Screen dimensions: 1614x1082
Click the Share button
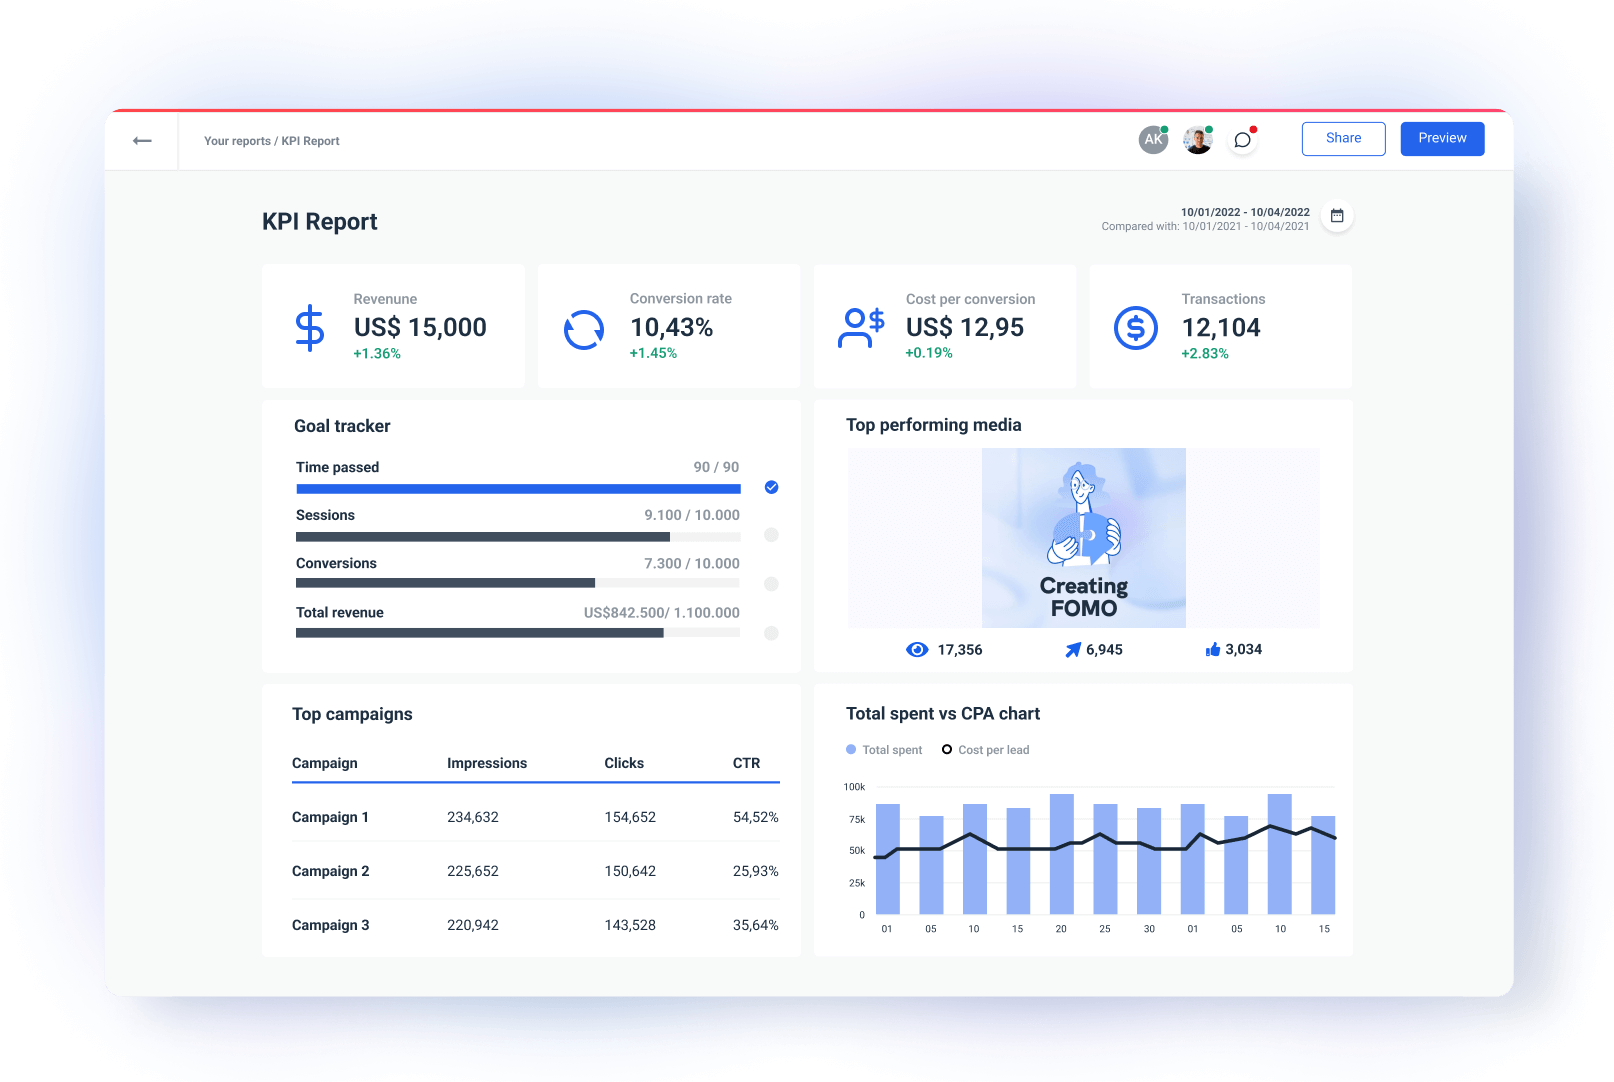1343,138
